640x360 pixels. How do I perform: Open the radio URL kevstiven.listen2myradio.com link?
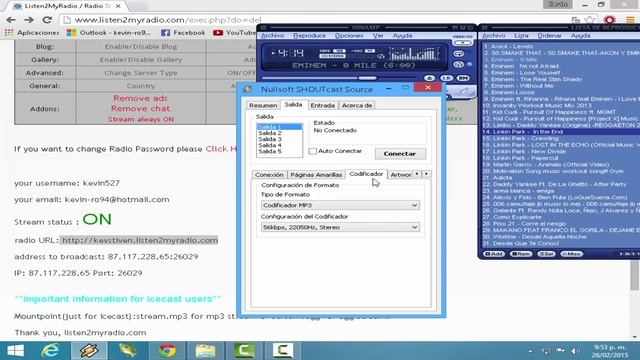[140, 240]
